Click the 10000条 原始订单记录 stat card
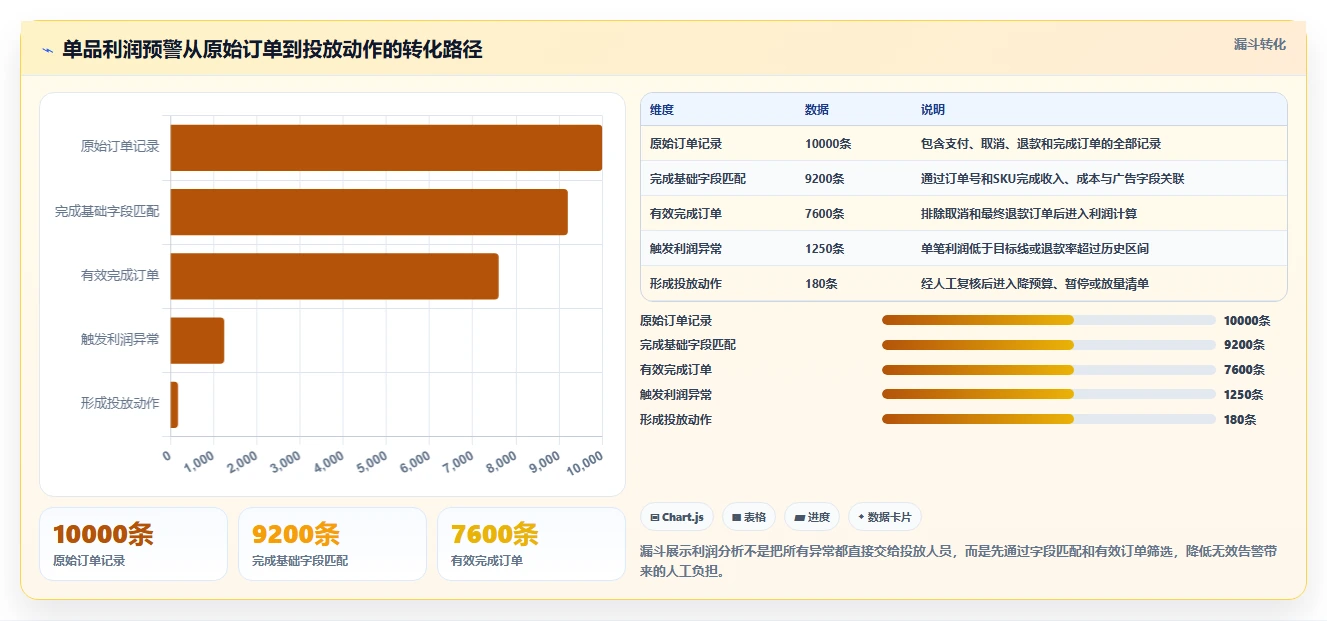 [133, 544]
